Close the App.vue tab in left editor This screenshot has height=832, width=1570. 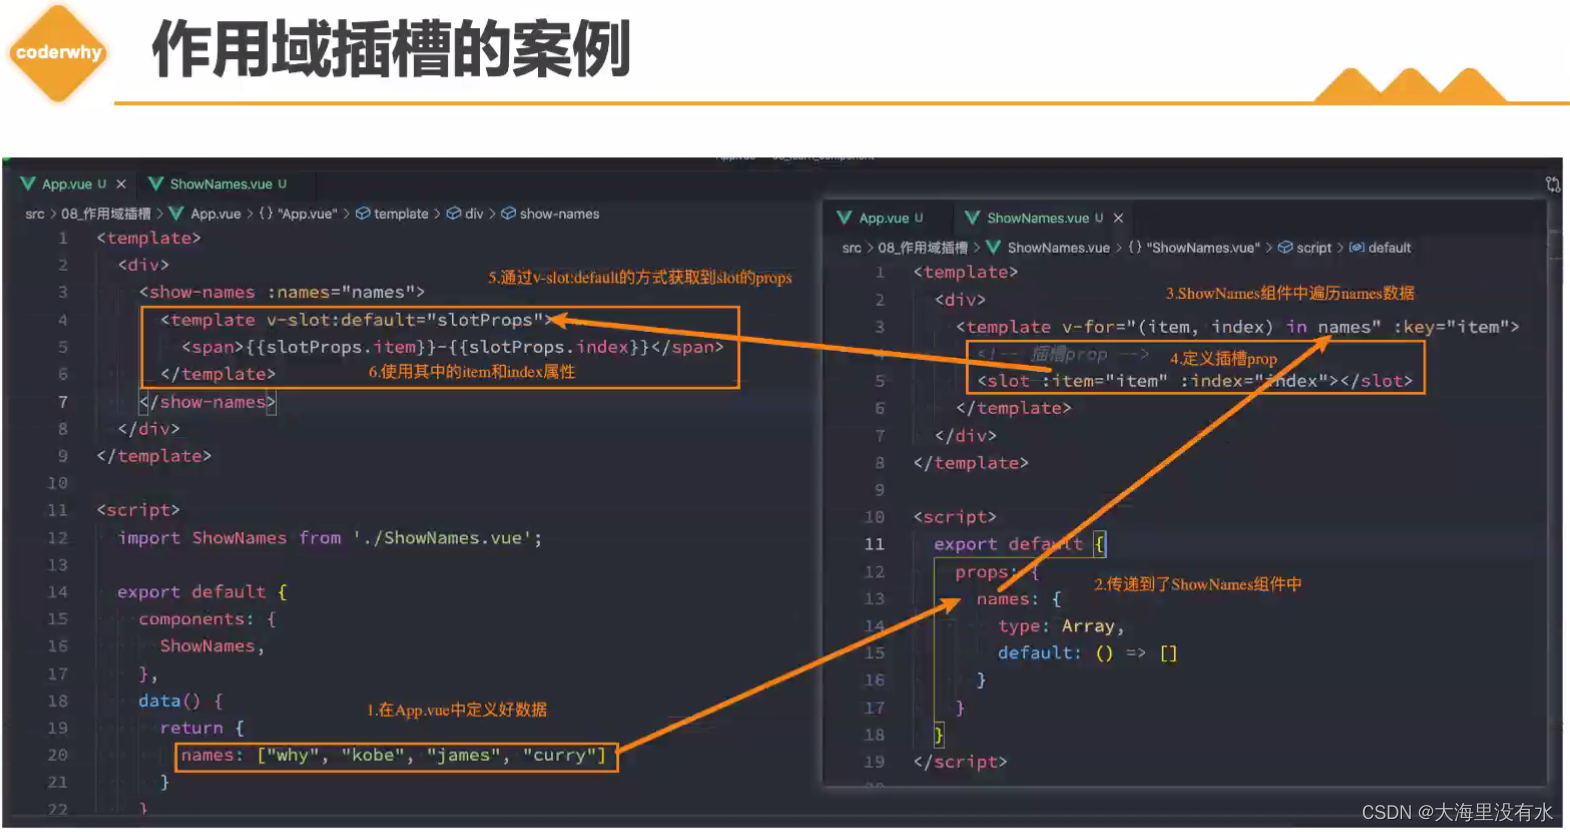click(121, 184)
